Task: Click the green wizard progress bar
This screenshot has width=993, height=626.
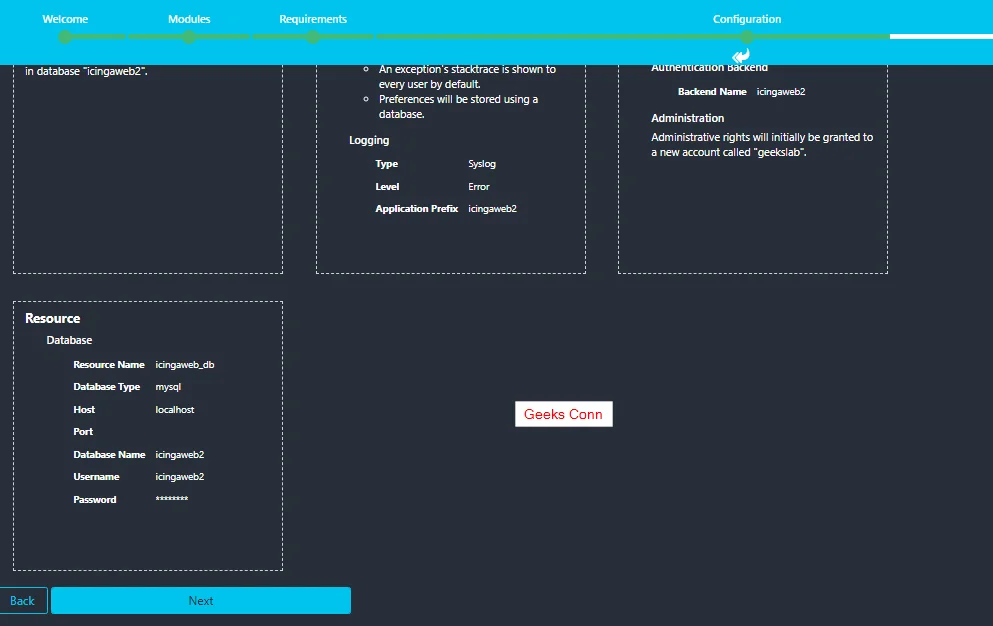Action: pos(500,36)
